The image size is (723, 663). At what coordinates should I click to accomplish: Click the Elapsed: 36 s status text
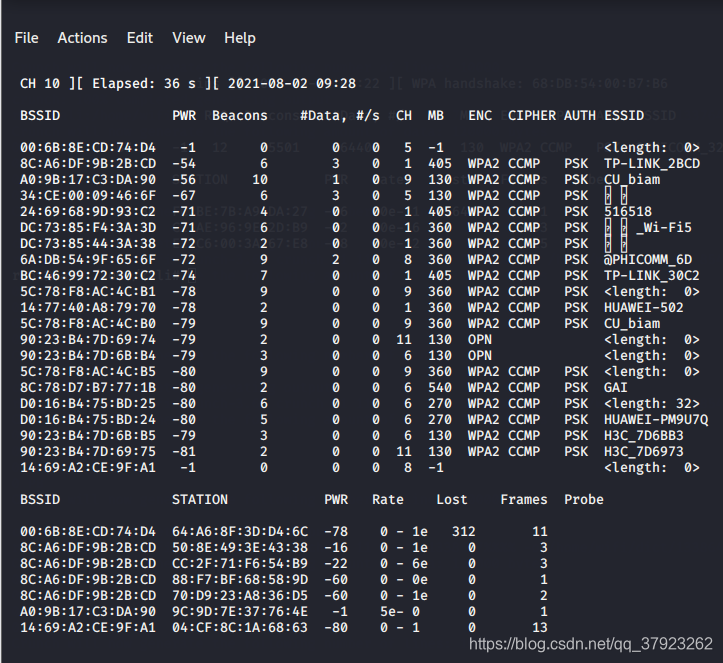coord(144,83)
